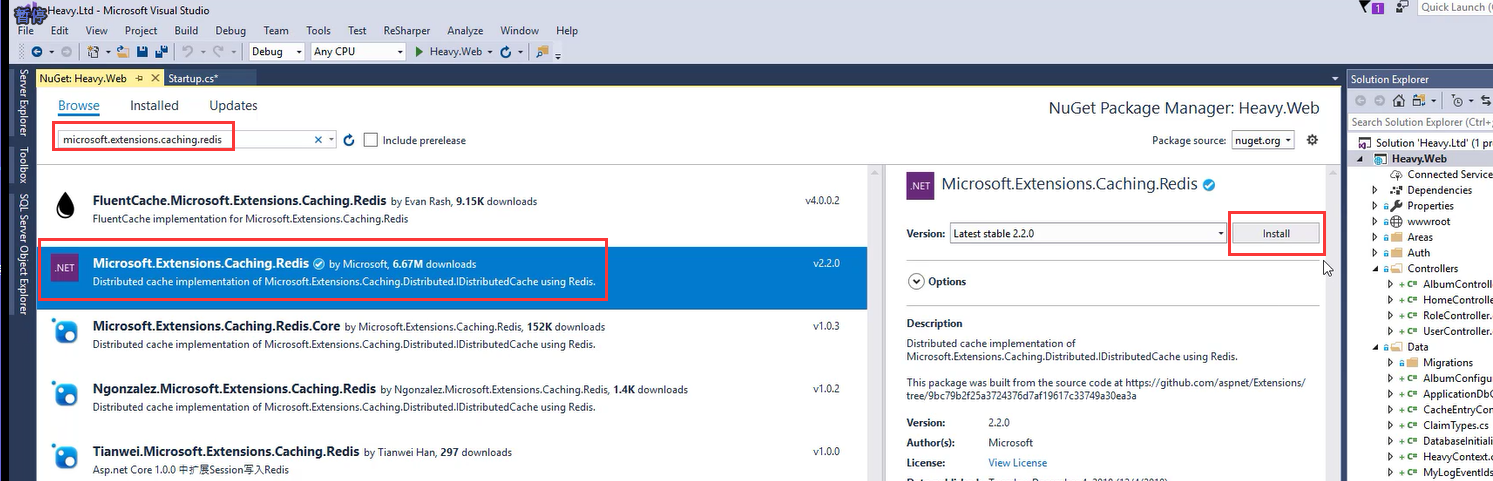Click the Open File folder icon
This screenshot has width=1493, height=481.
point(123,52)
